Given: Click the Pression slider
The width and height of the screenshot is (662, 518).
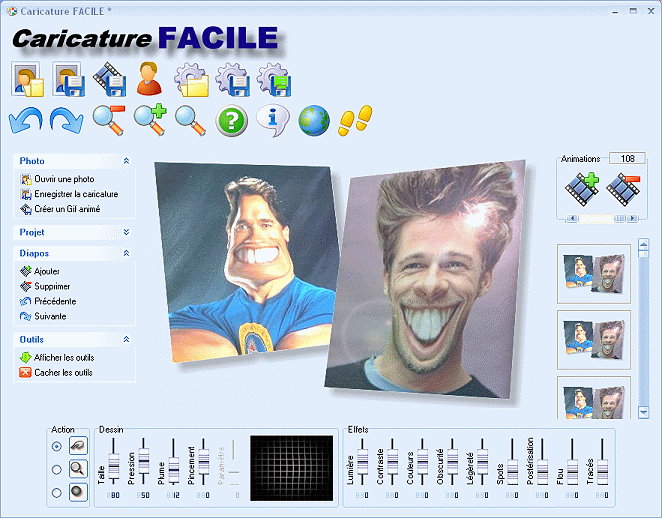Looking at the screenshot, I should tap(144, 461).
